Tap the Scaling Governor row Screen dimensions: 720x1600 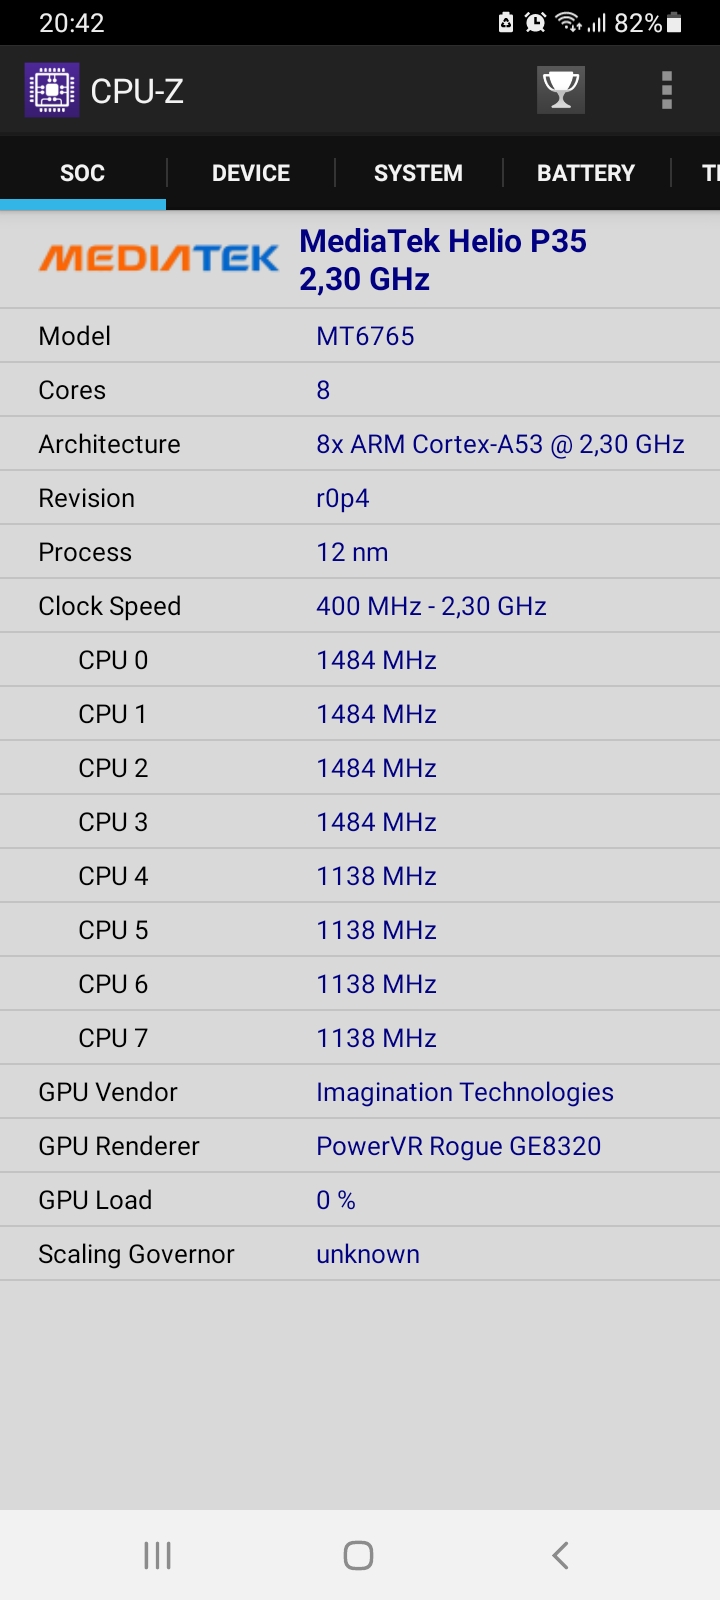[360, 1254]
